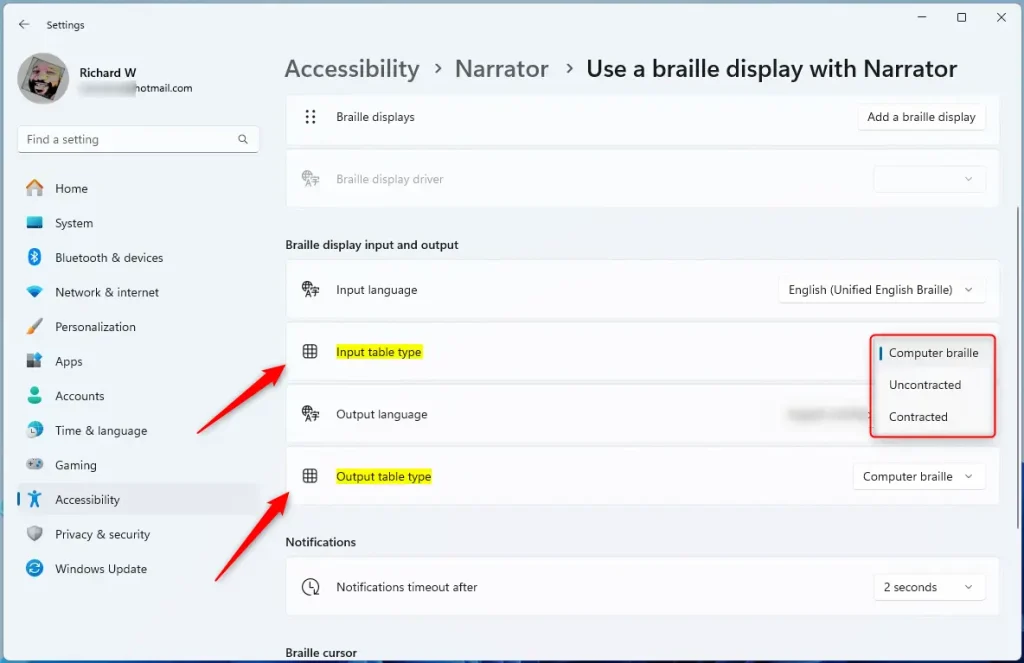Screen dimensions: 1024x663
Task: Click the System monitor icon
Action: pyautogui.click(x=35, y=223)
